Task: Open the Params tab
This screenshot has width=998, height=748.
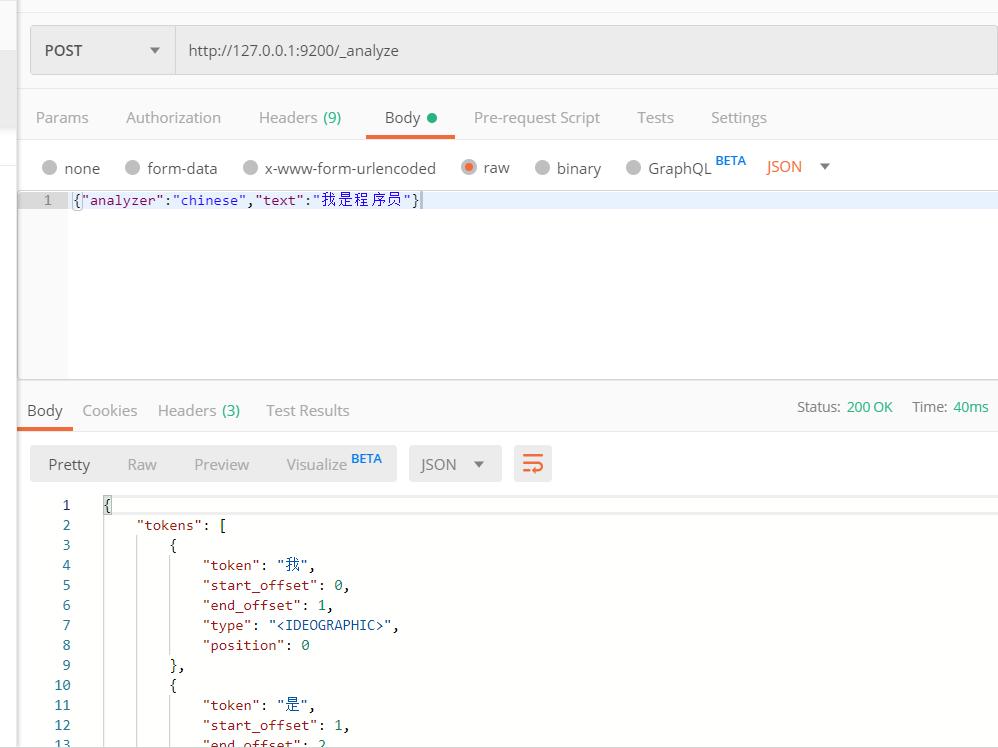Action: [62, 118]
